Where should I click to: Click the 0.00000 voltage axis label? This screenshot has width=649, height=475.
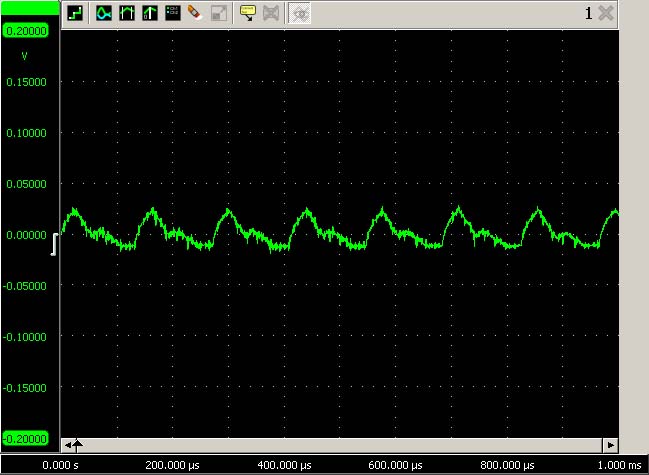pyautogui.click(x=26, y=235)
